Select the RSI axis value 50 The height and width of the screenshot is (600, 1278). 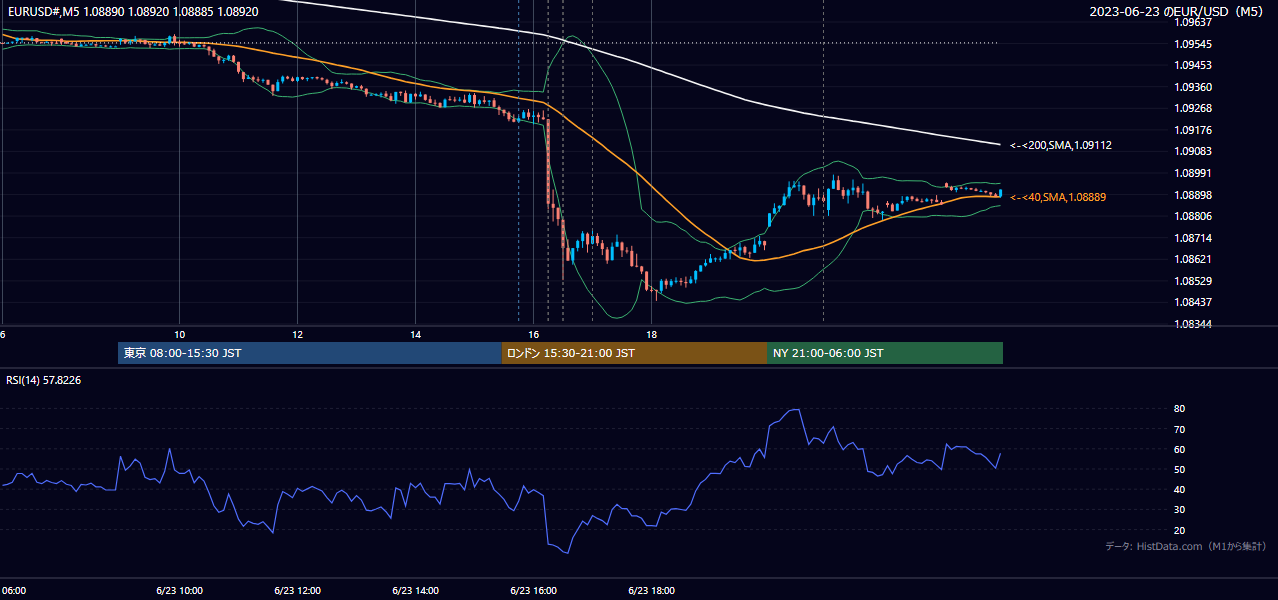point(1180,469)
